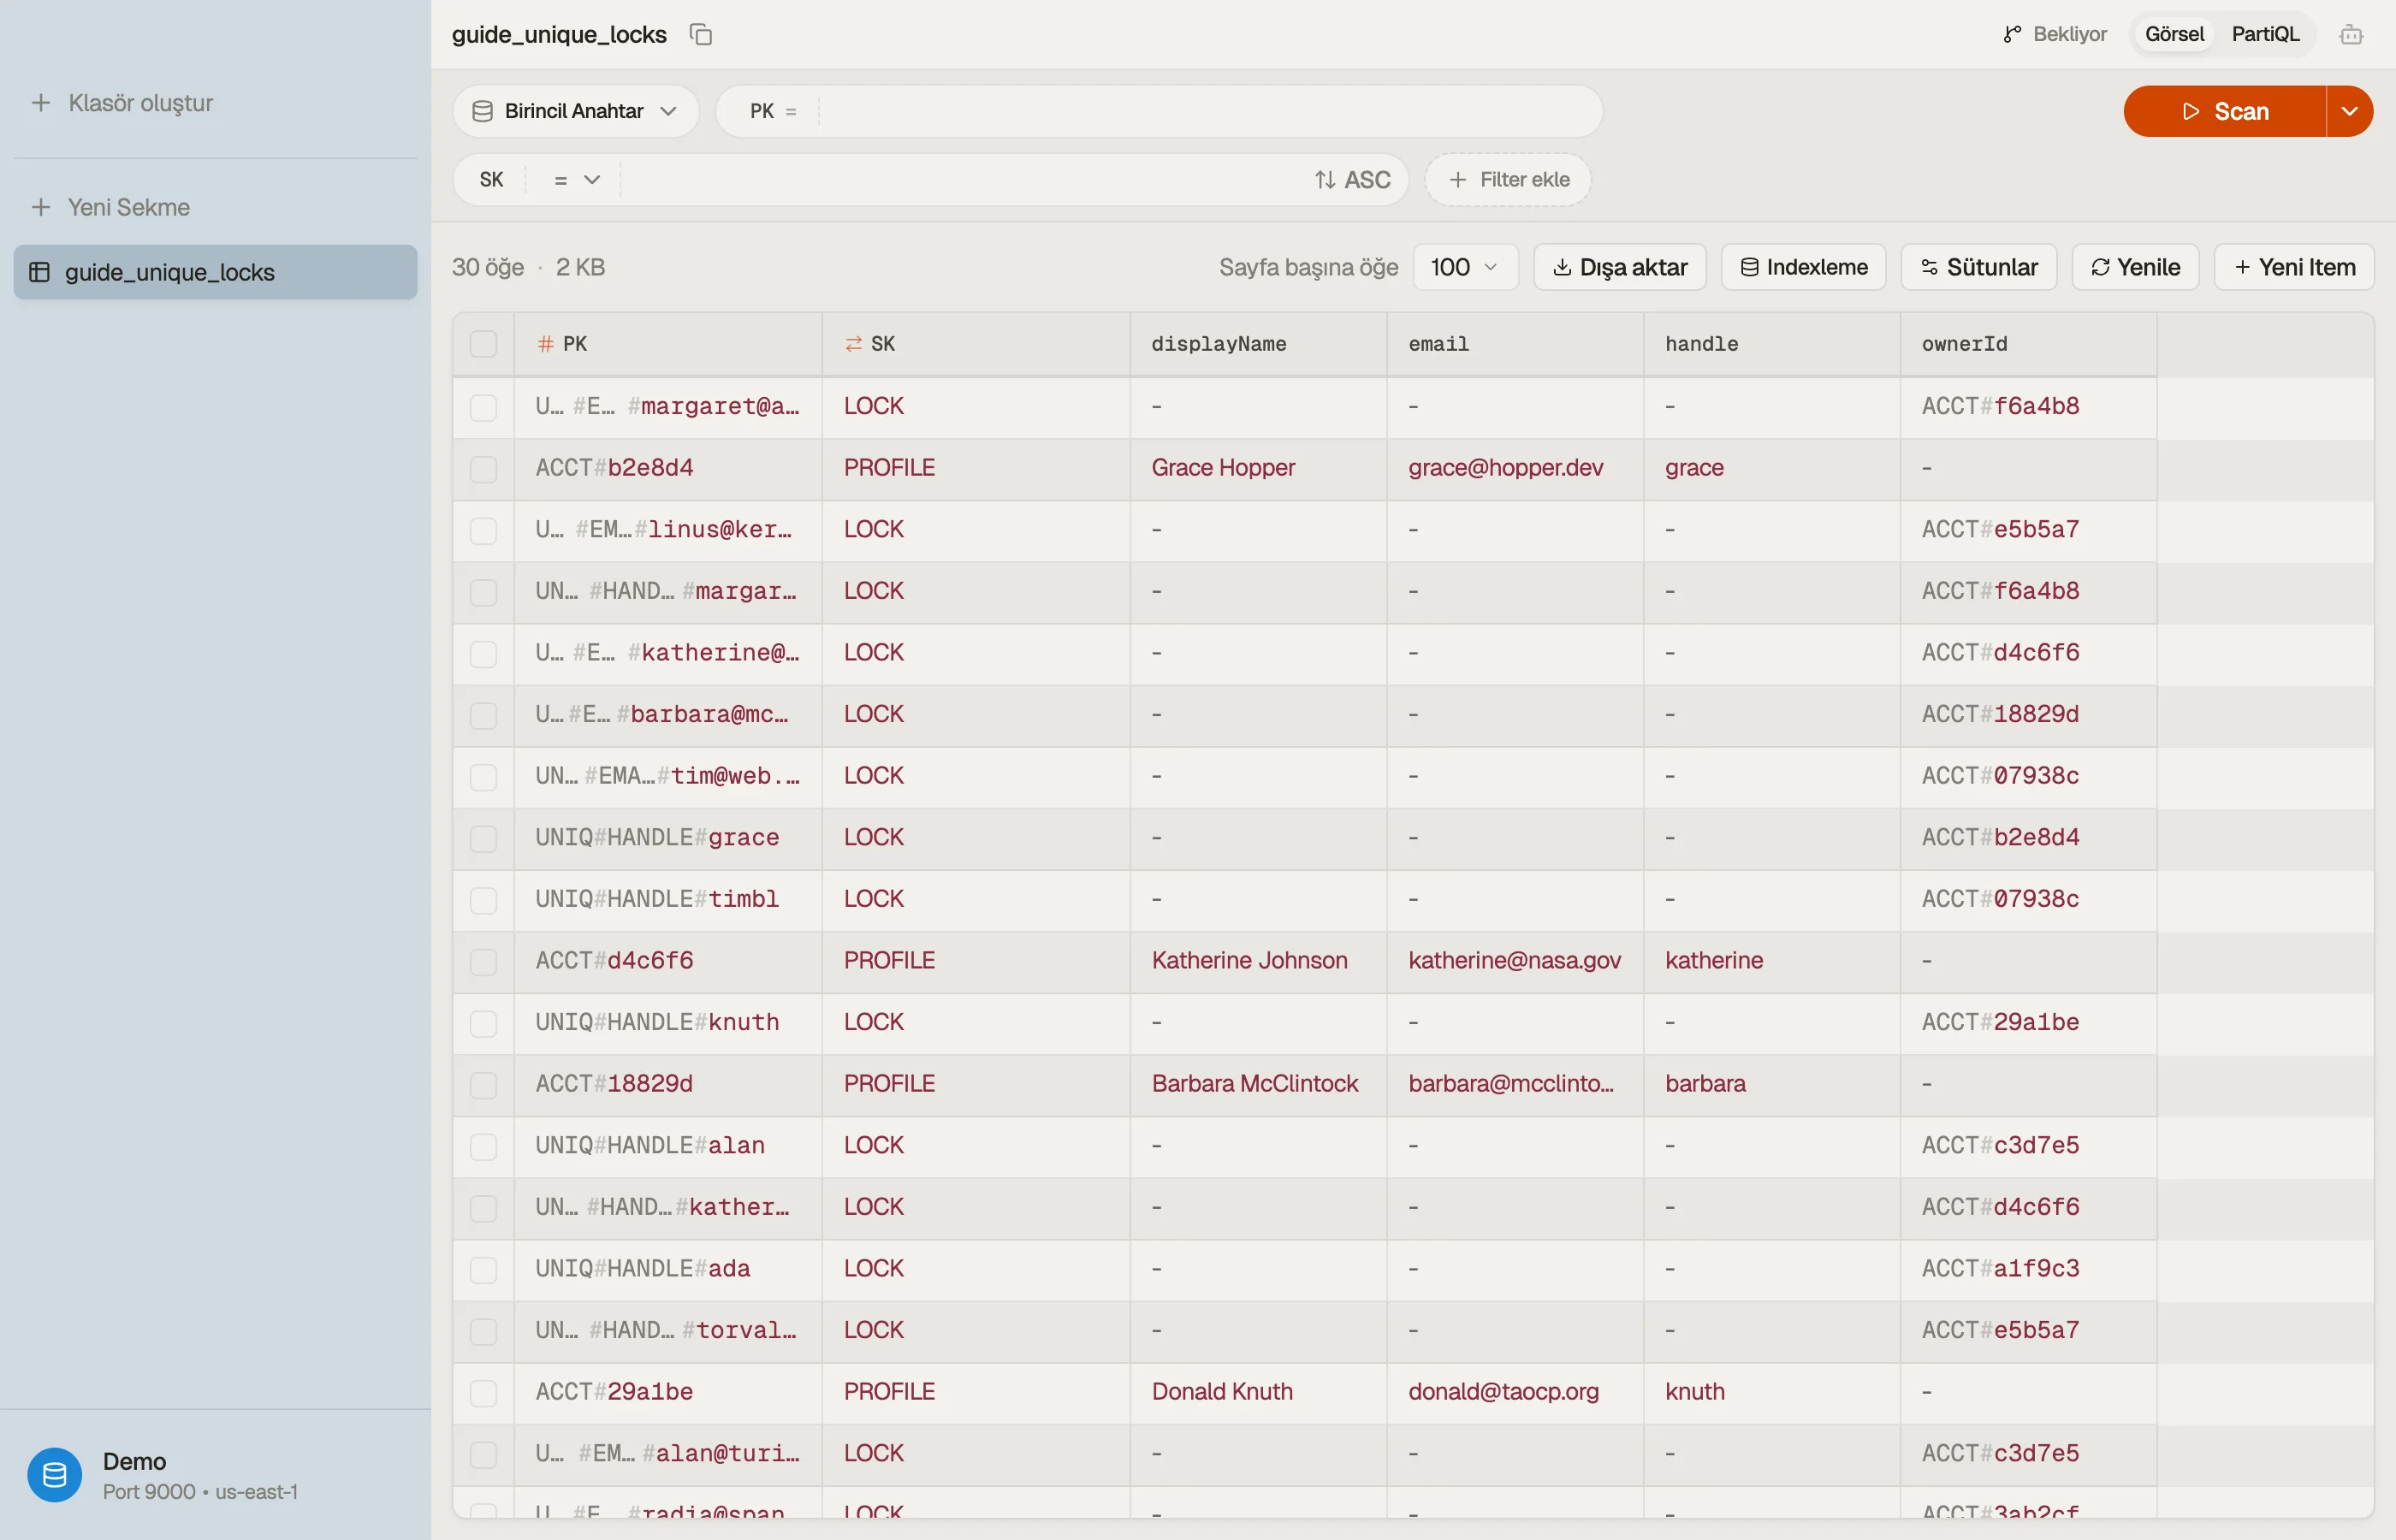The width and height of the screenshot is (2396, 1540).
Task: Check the row with margaret@ email lock
Action: click(483, 407)
